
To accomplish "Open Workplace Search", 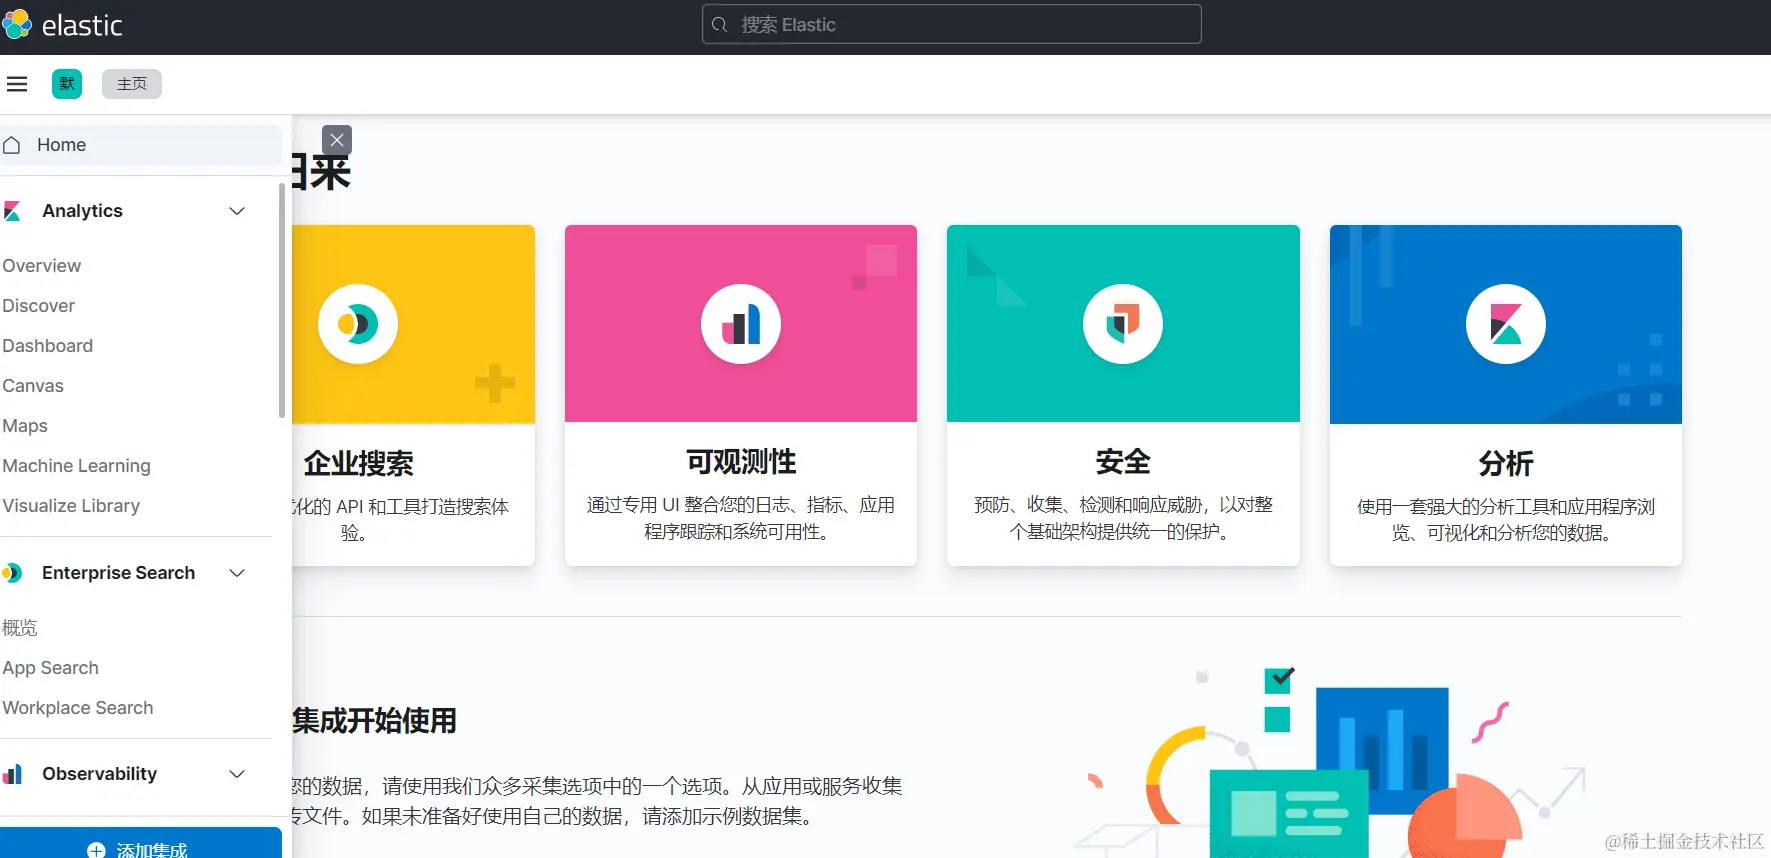I will 78,708.
